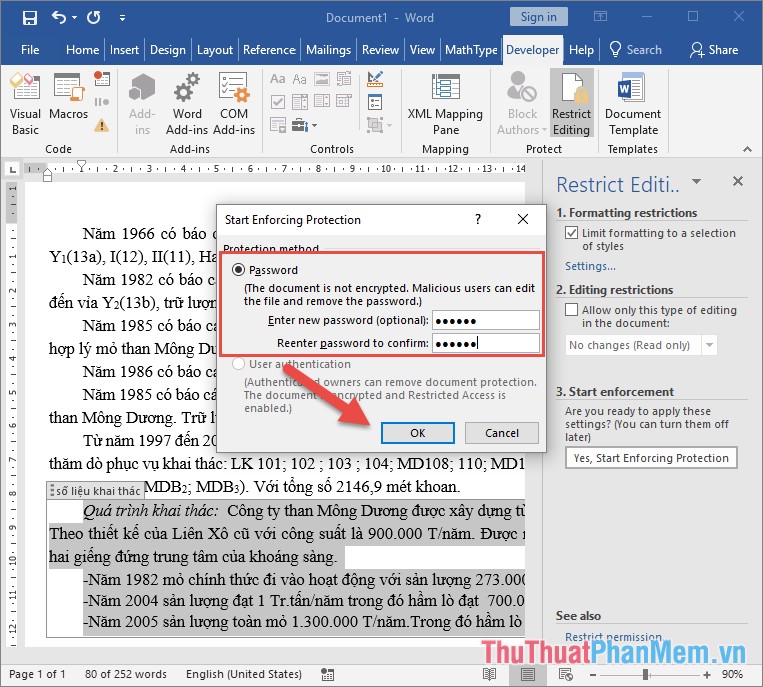Viewport: 763px width, 687px height.
Task: Click macro recording status bar icon
Action: click(327, 674)
